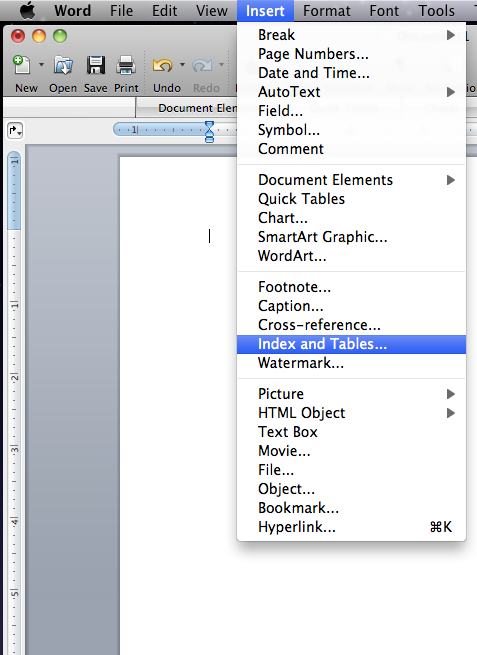Click the New document icon
The image size is (477, 655).
(22, 65)
